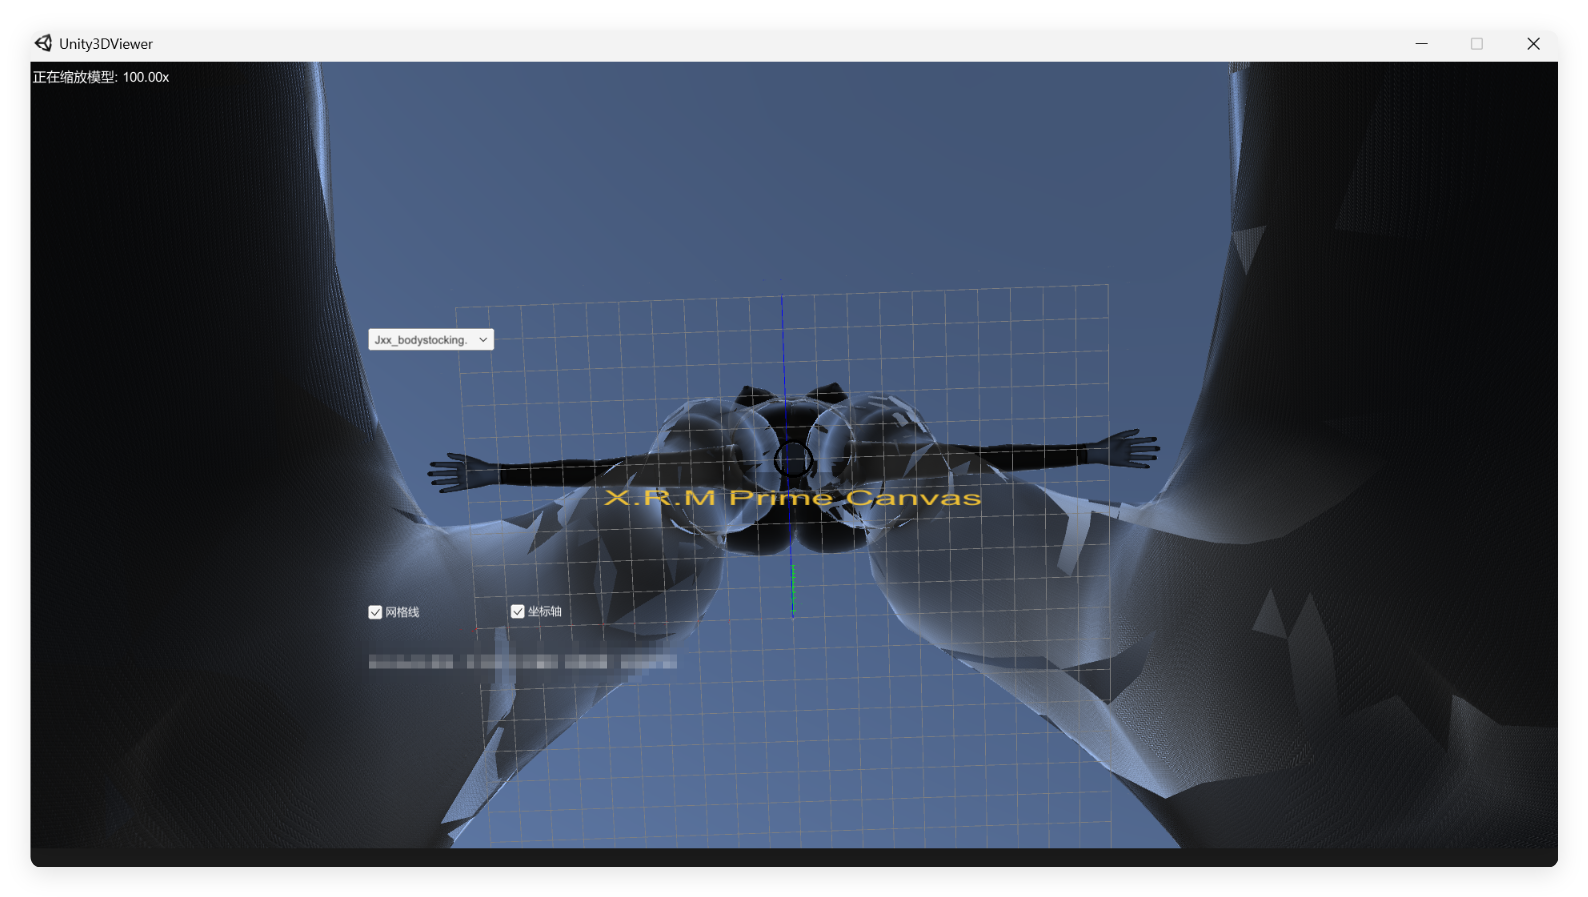
Task: Maximize the Unity3DViewer window
Action: pos(1477,44)
